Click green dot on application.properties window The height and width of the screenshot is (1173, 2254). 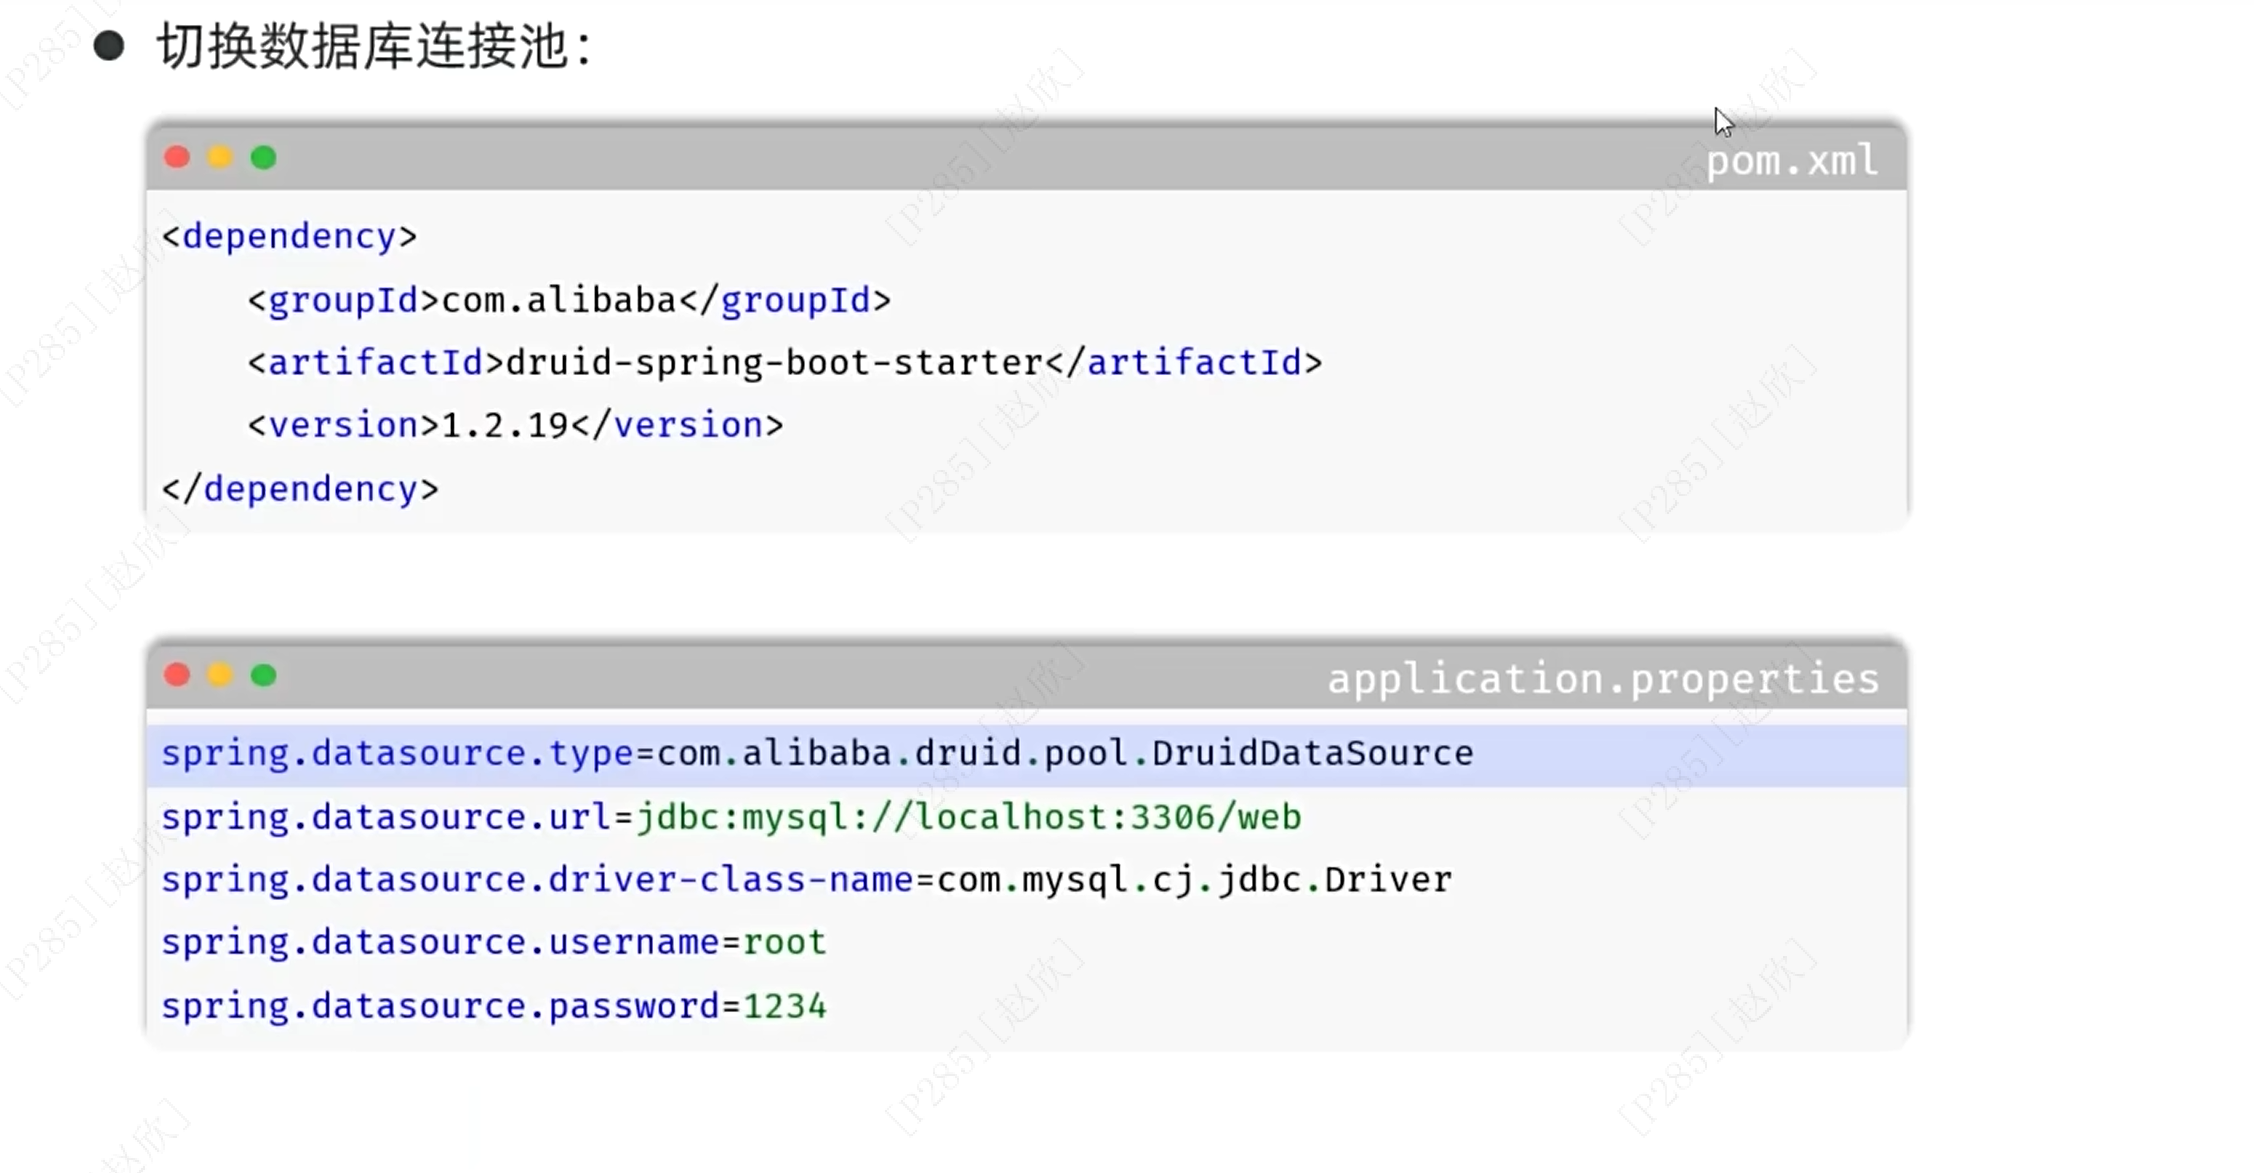click(x=264, y=676)
